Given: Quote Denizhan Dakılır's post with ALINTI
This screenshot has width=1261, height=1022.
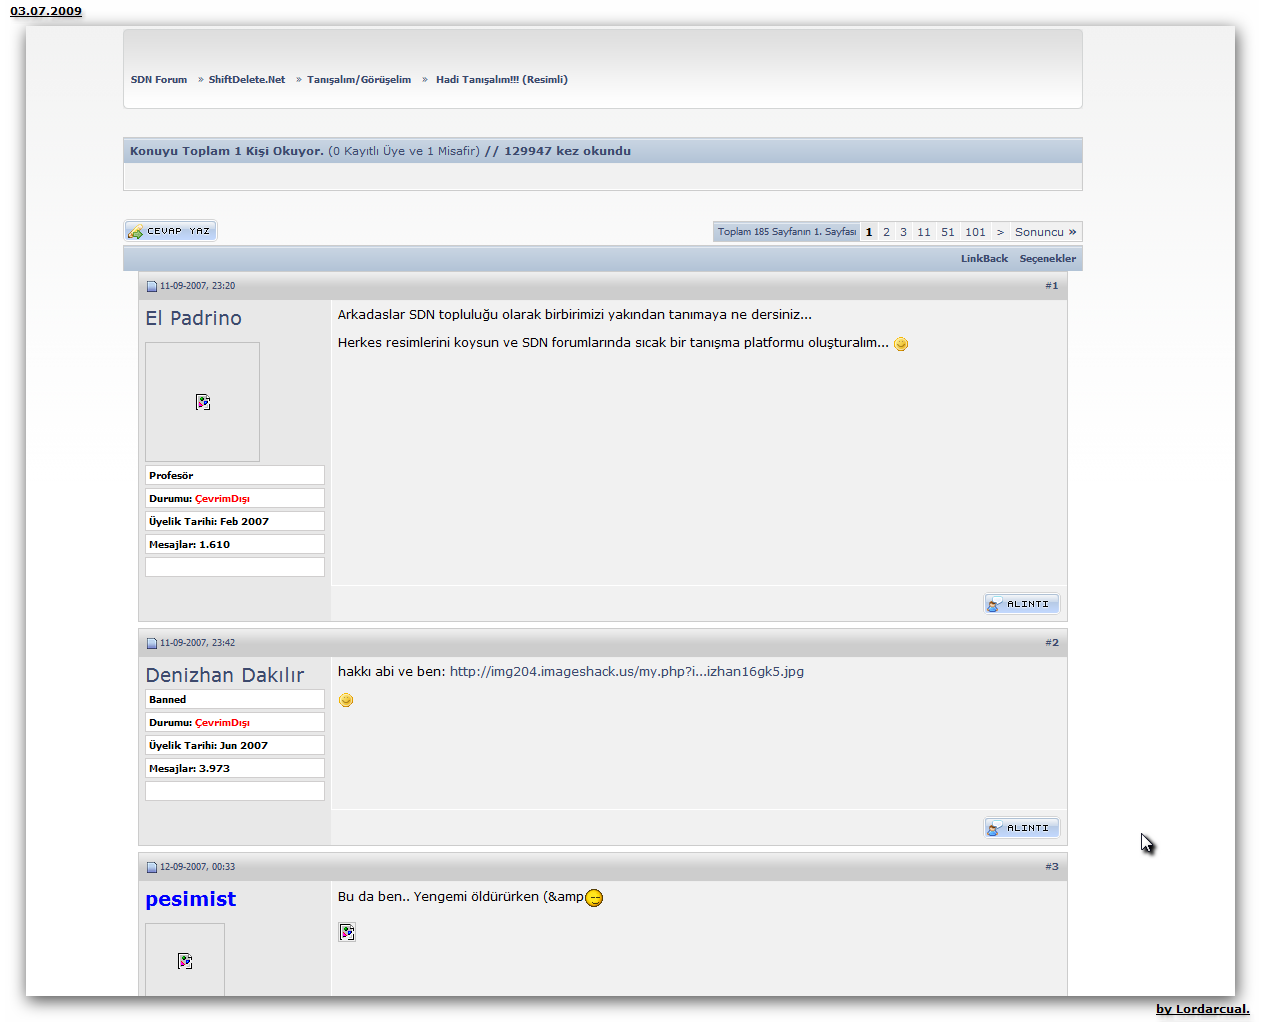Looking at the screenshot, I should [1021, 828].
